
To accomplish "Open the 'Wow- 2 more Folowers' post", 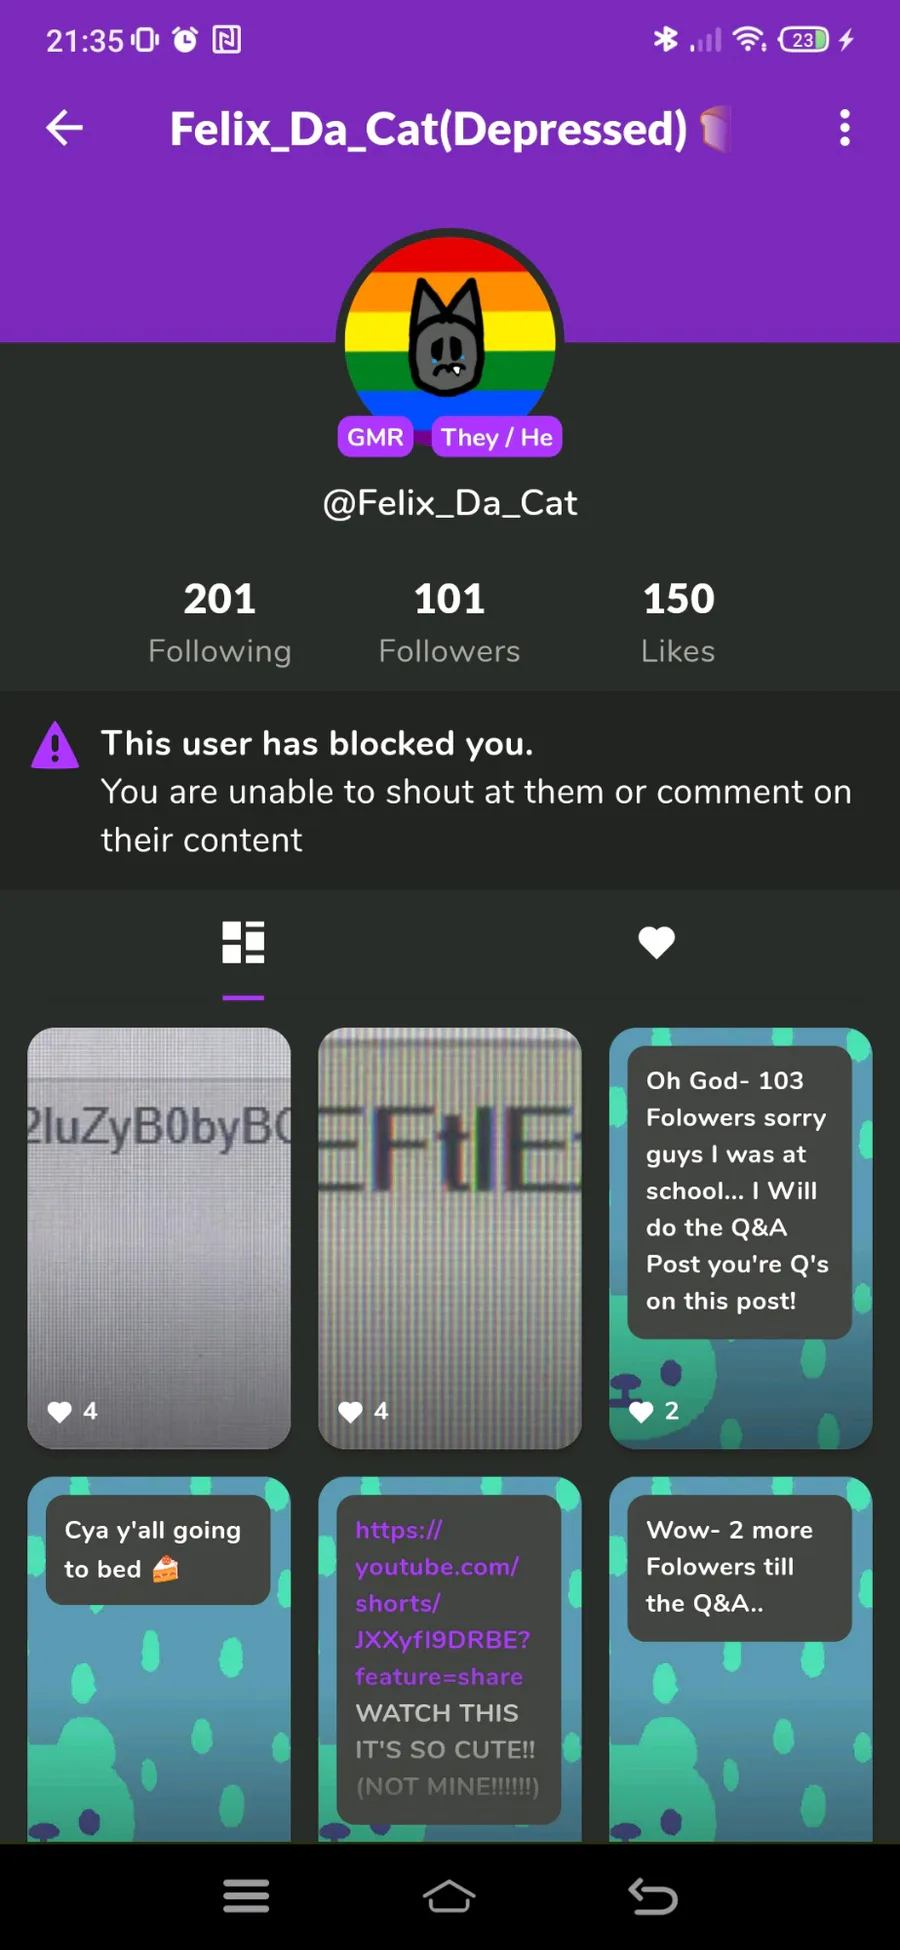I will [x=741, y=1659].
